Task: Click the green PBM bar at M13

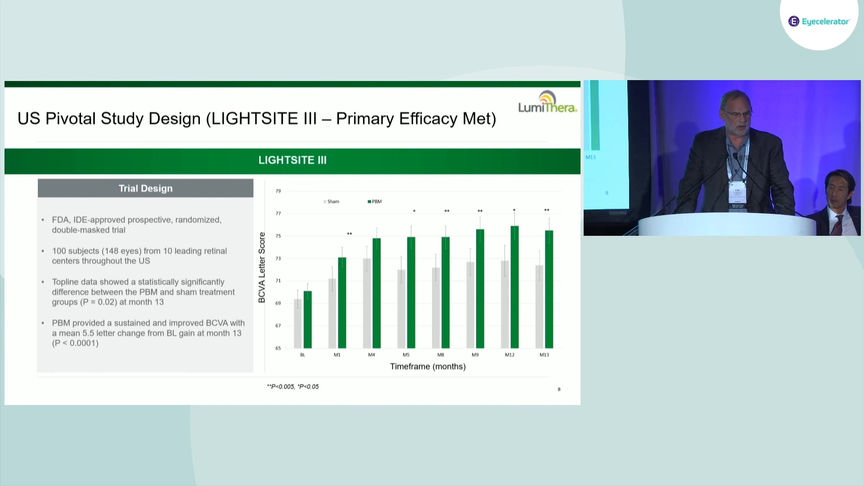Action: click(x=549, y=289)
